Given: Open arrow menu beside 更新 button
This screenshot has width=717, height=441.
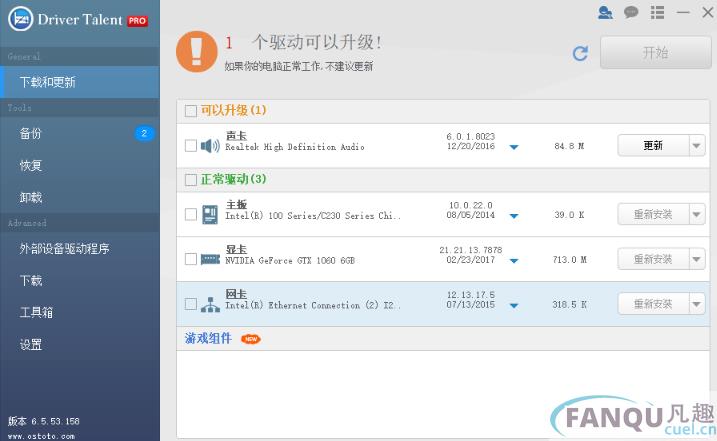Looking at the screenshot, I should (697, 146).
